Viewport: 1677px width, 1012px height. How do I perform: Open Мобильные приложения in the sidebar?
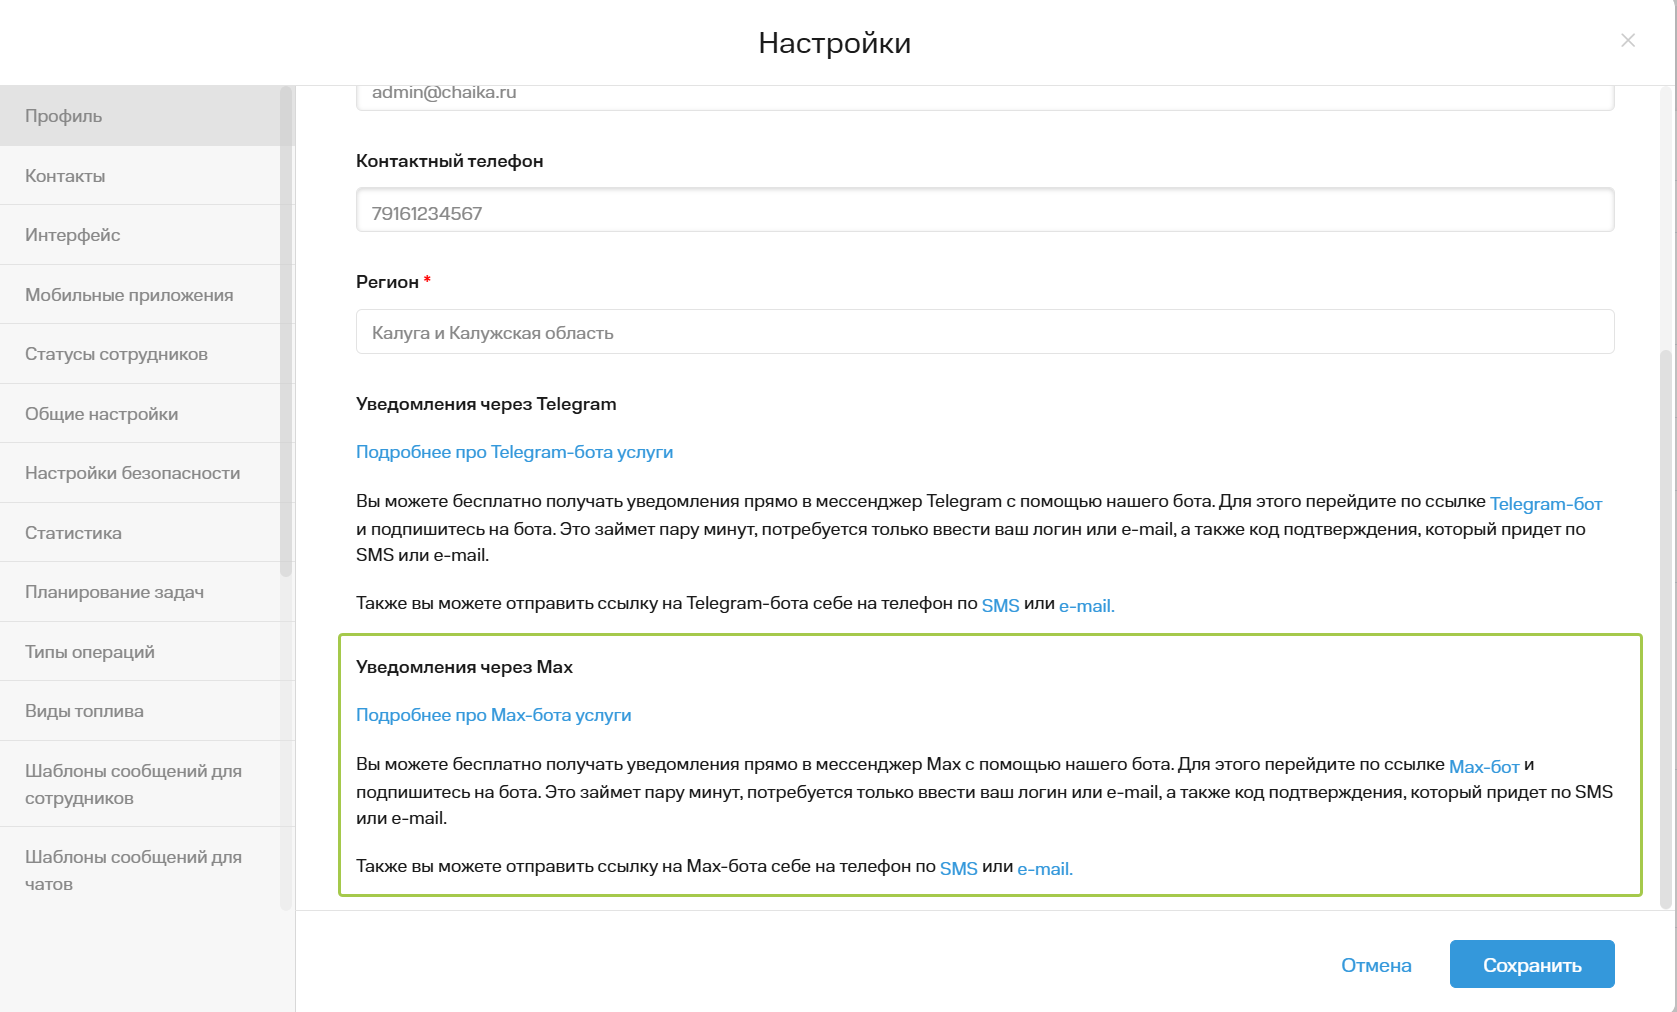140,295
